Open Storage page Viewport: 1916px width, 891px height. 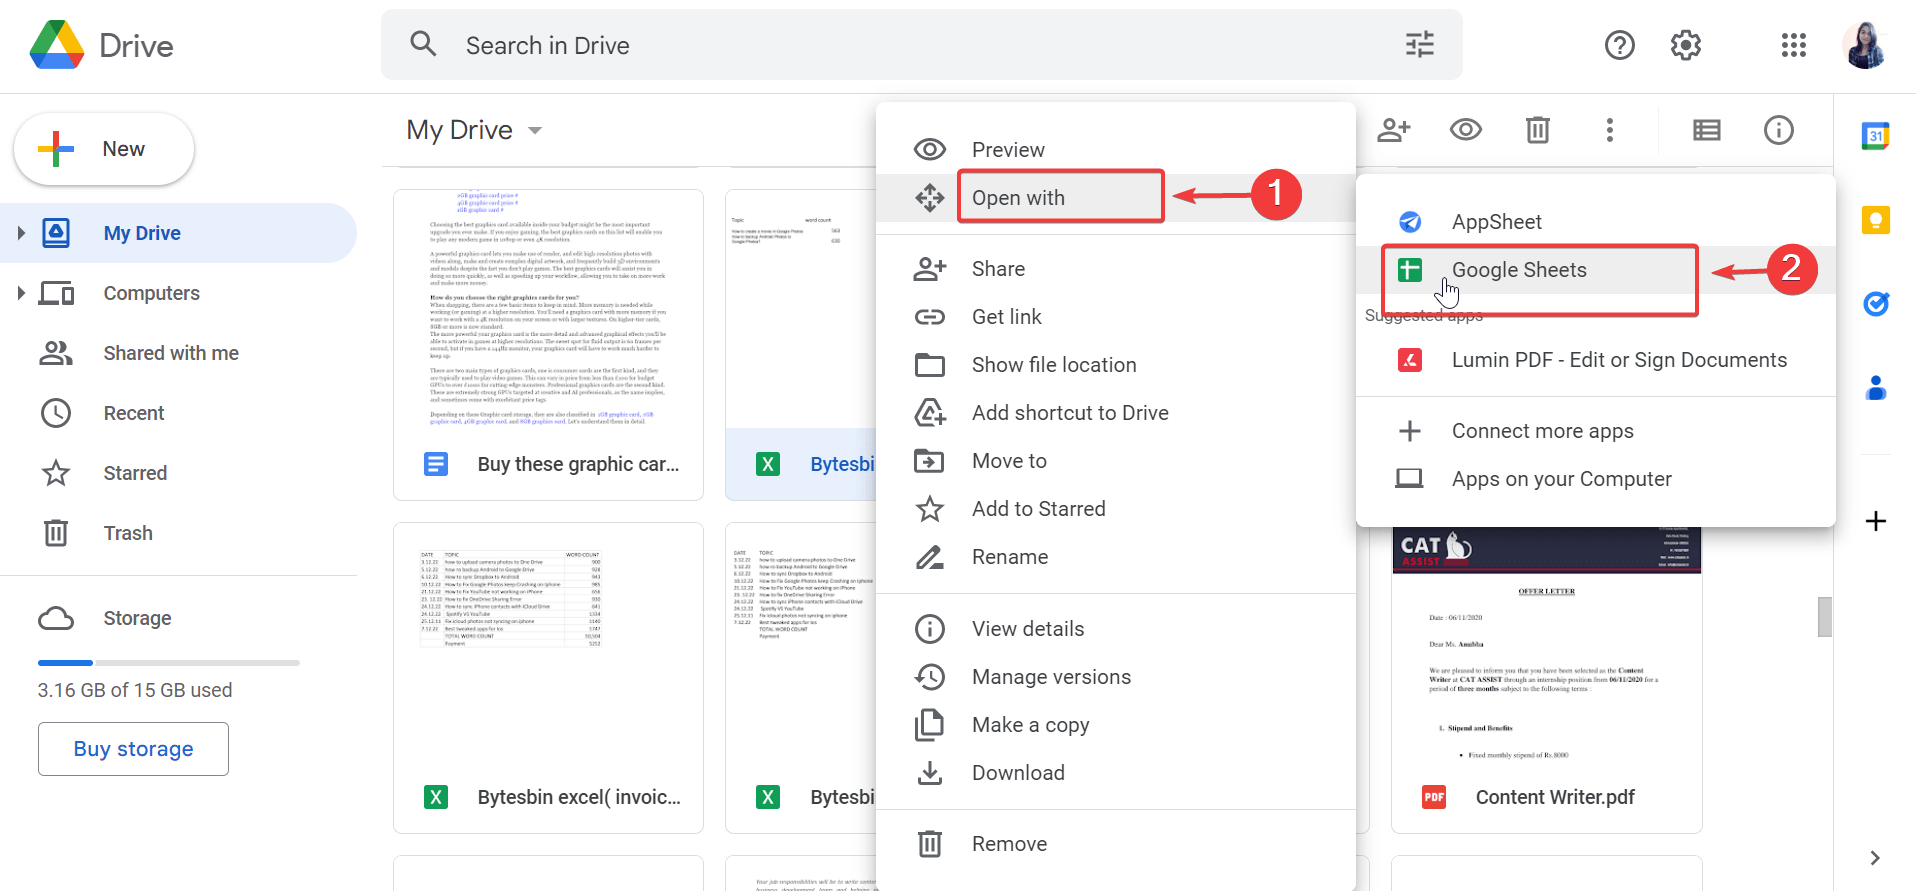pos(178,618)
